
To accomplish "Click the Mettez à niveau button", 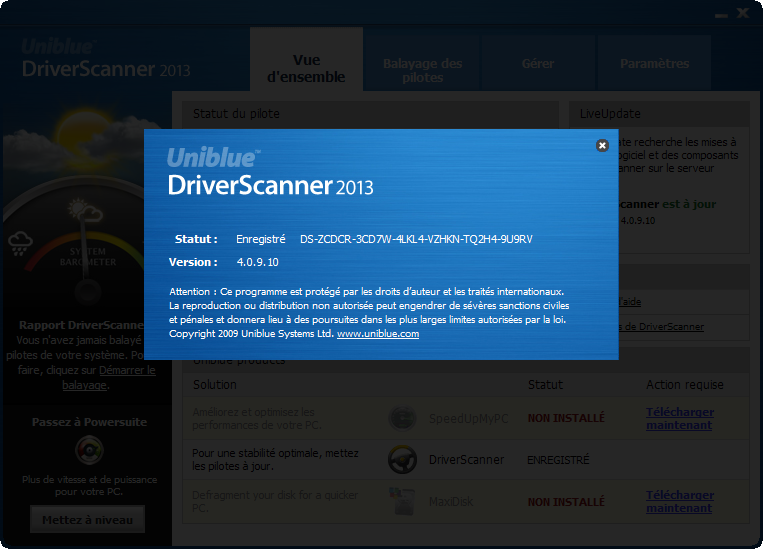I will click(x=88, y=520).
